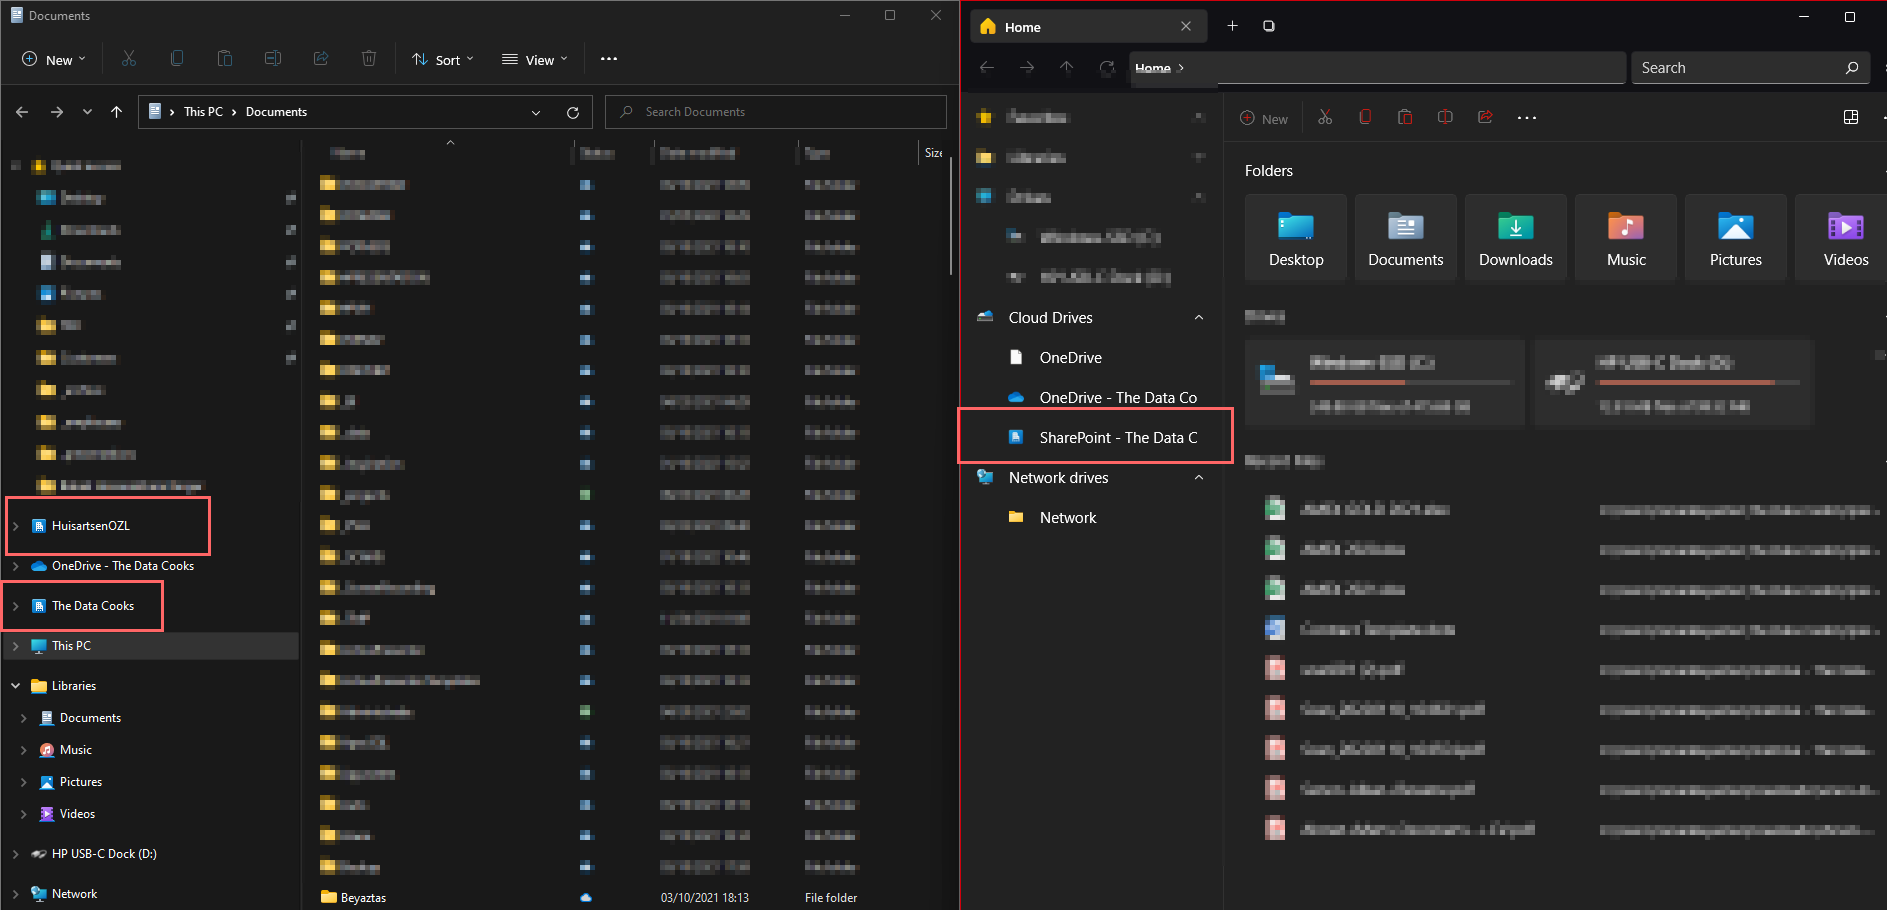The height and width of the screenshot is (910, 1887).
Task: Click the Search Documents field
Action: coord(776,112)
